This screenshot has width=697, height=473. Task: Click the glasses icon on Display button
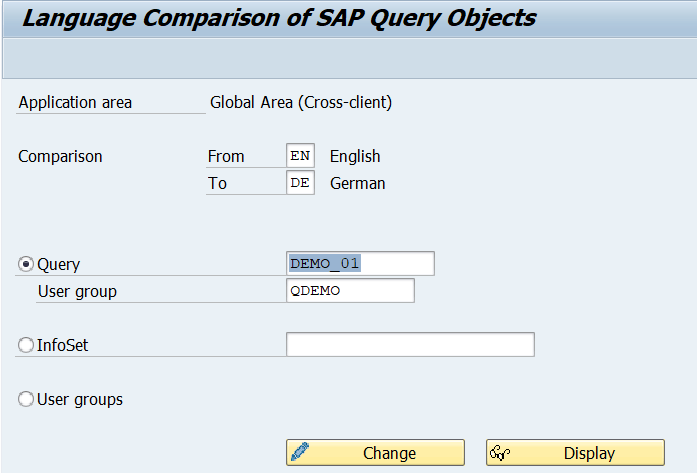[500, 453]
